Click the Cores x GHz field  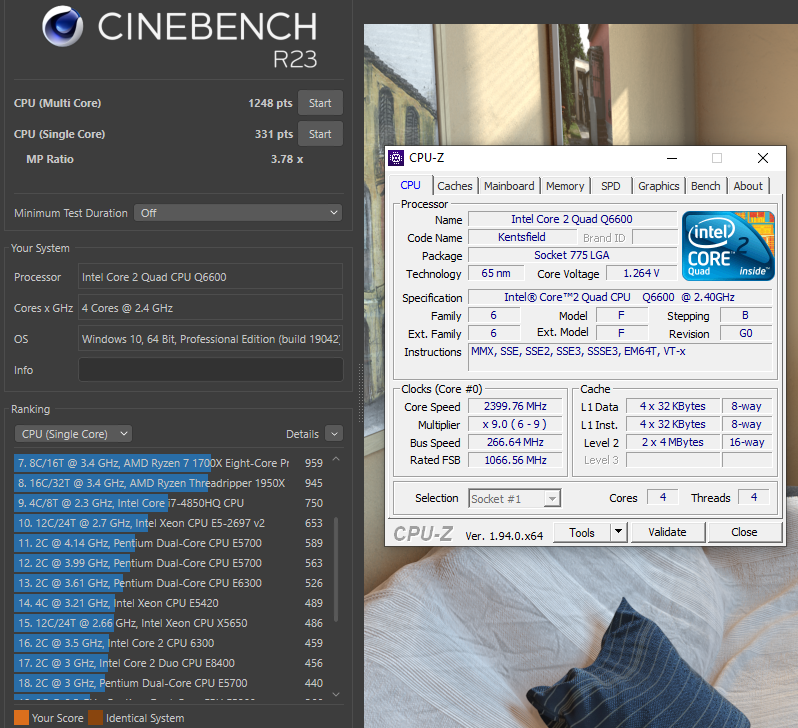(211, 307)
